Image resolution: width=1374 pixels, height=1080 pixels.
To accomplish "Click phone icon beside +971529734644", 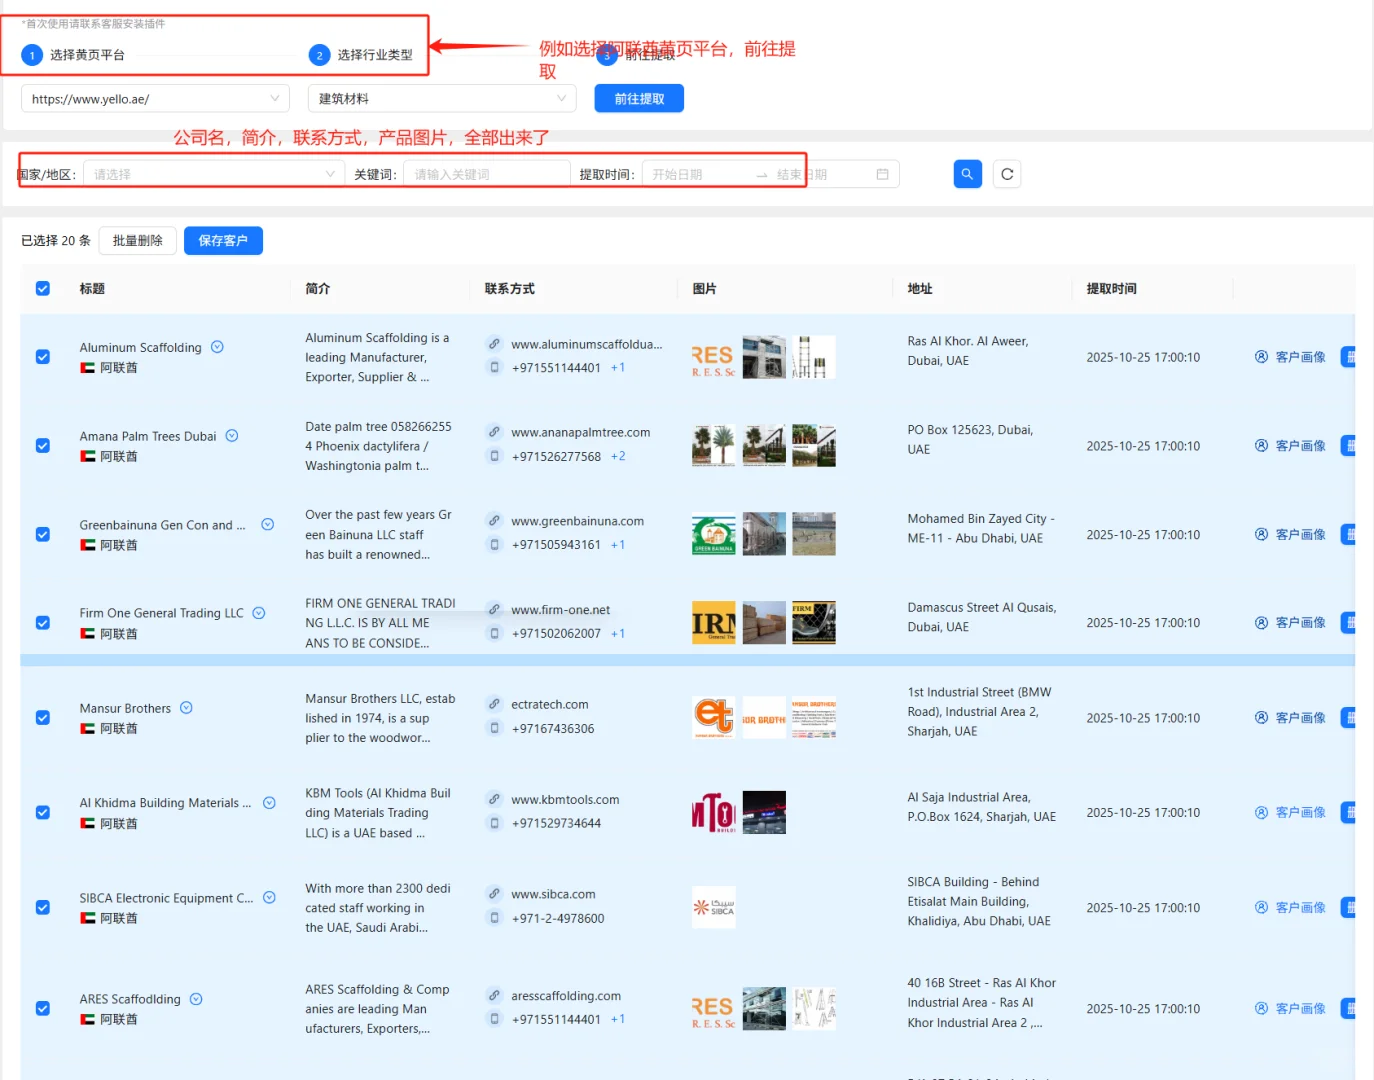I will click(494, 823).
